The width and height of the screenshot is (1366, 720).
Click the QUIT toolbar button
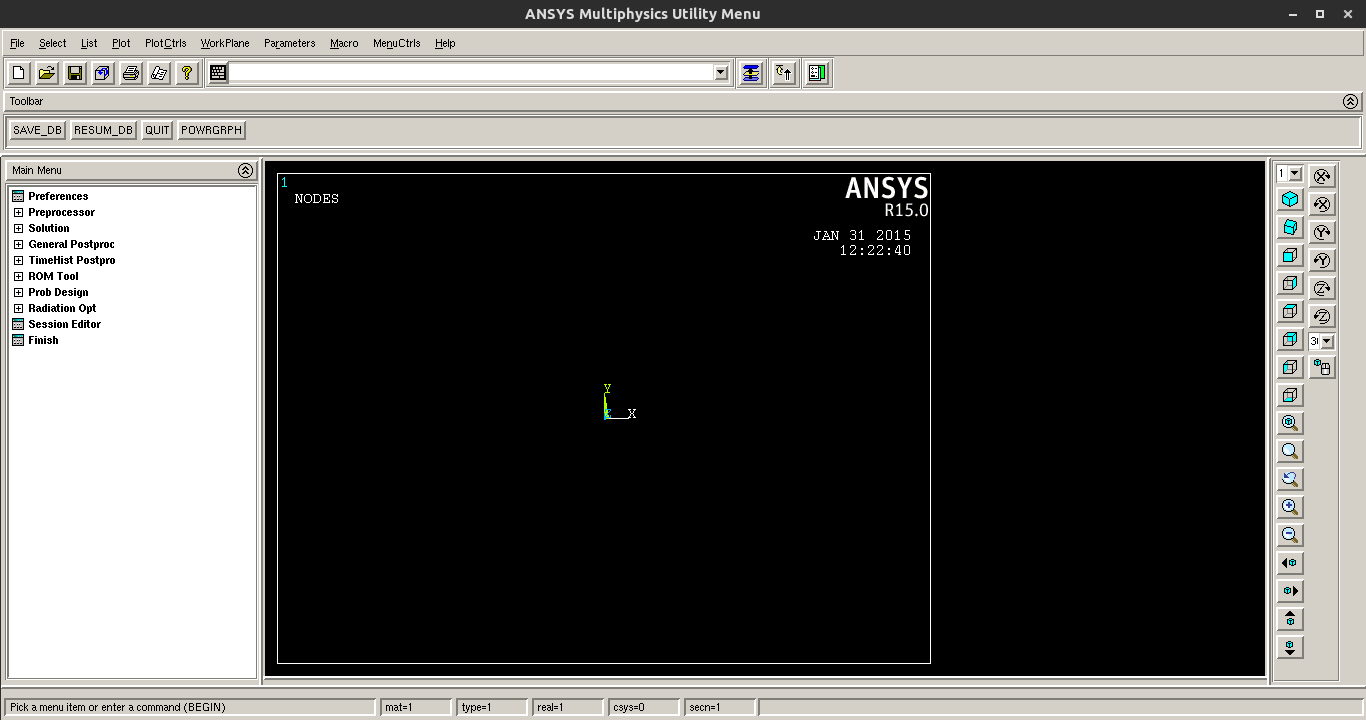tap(157, 130)
